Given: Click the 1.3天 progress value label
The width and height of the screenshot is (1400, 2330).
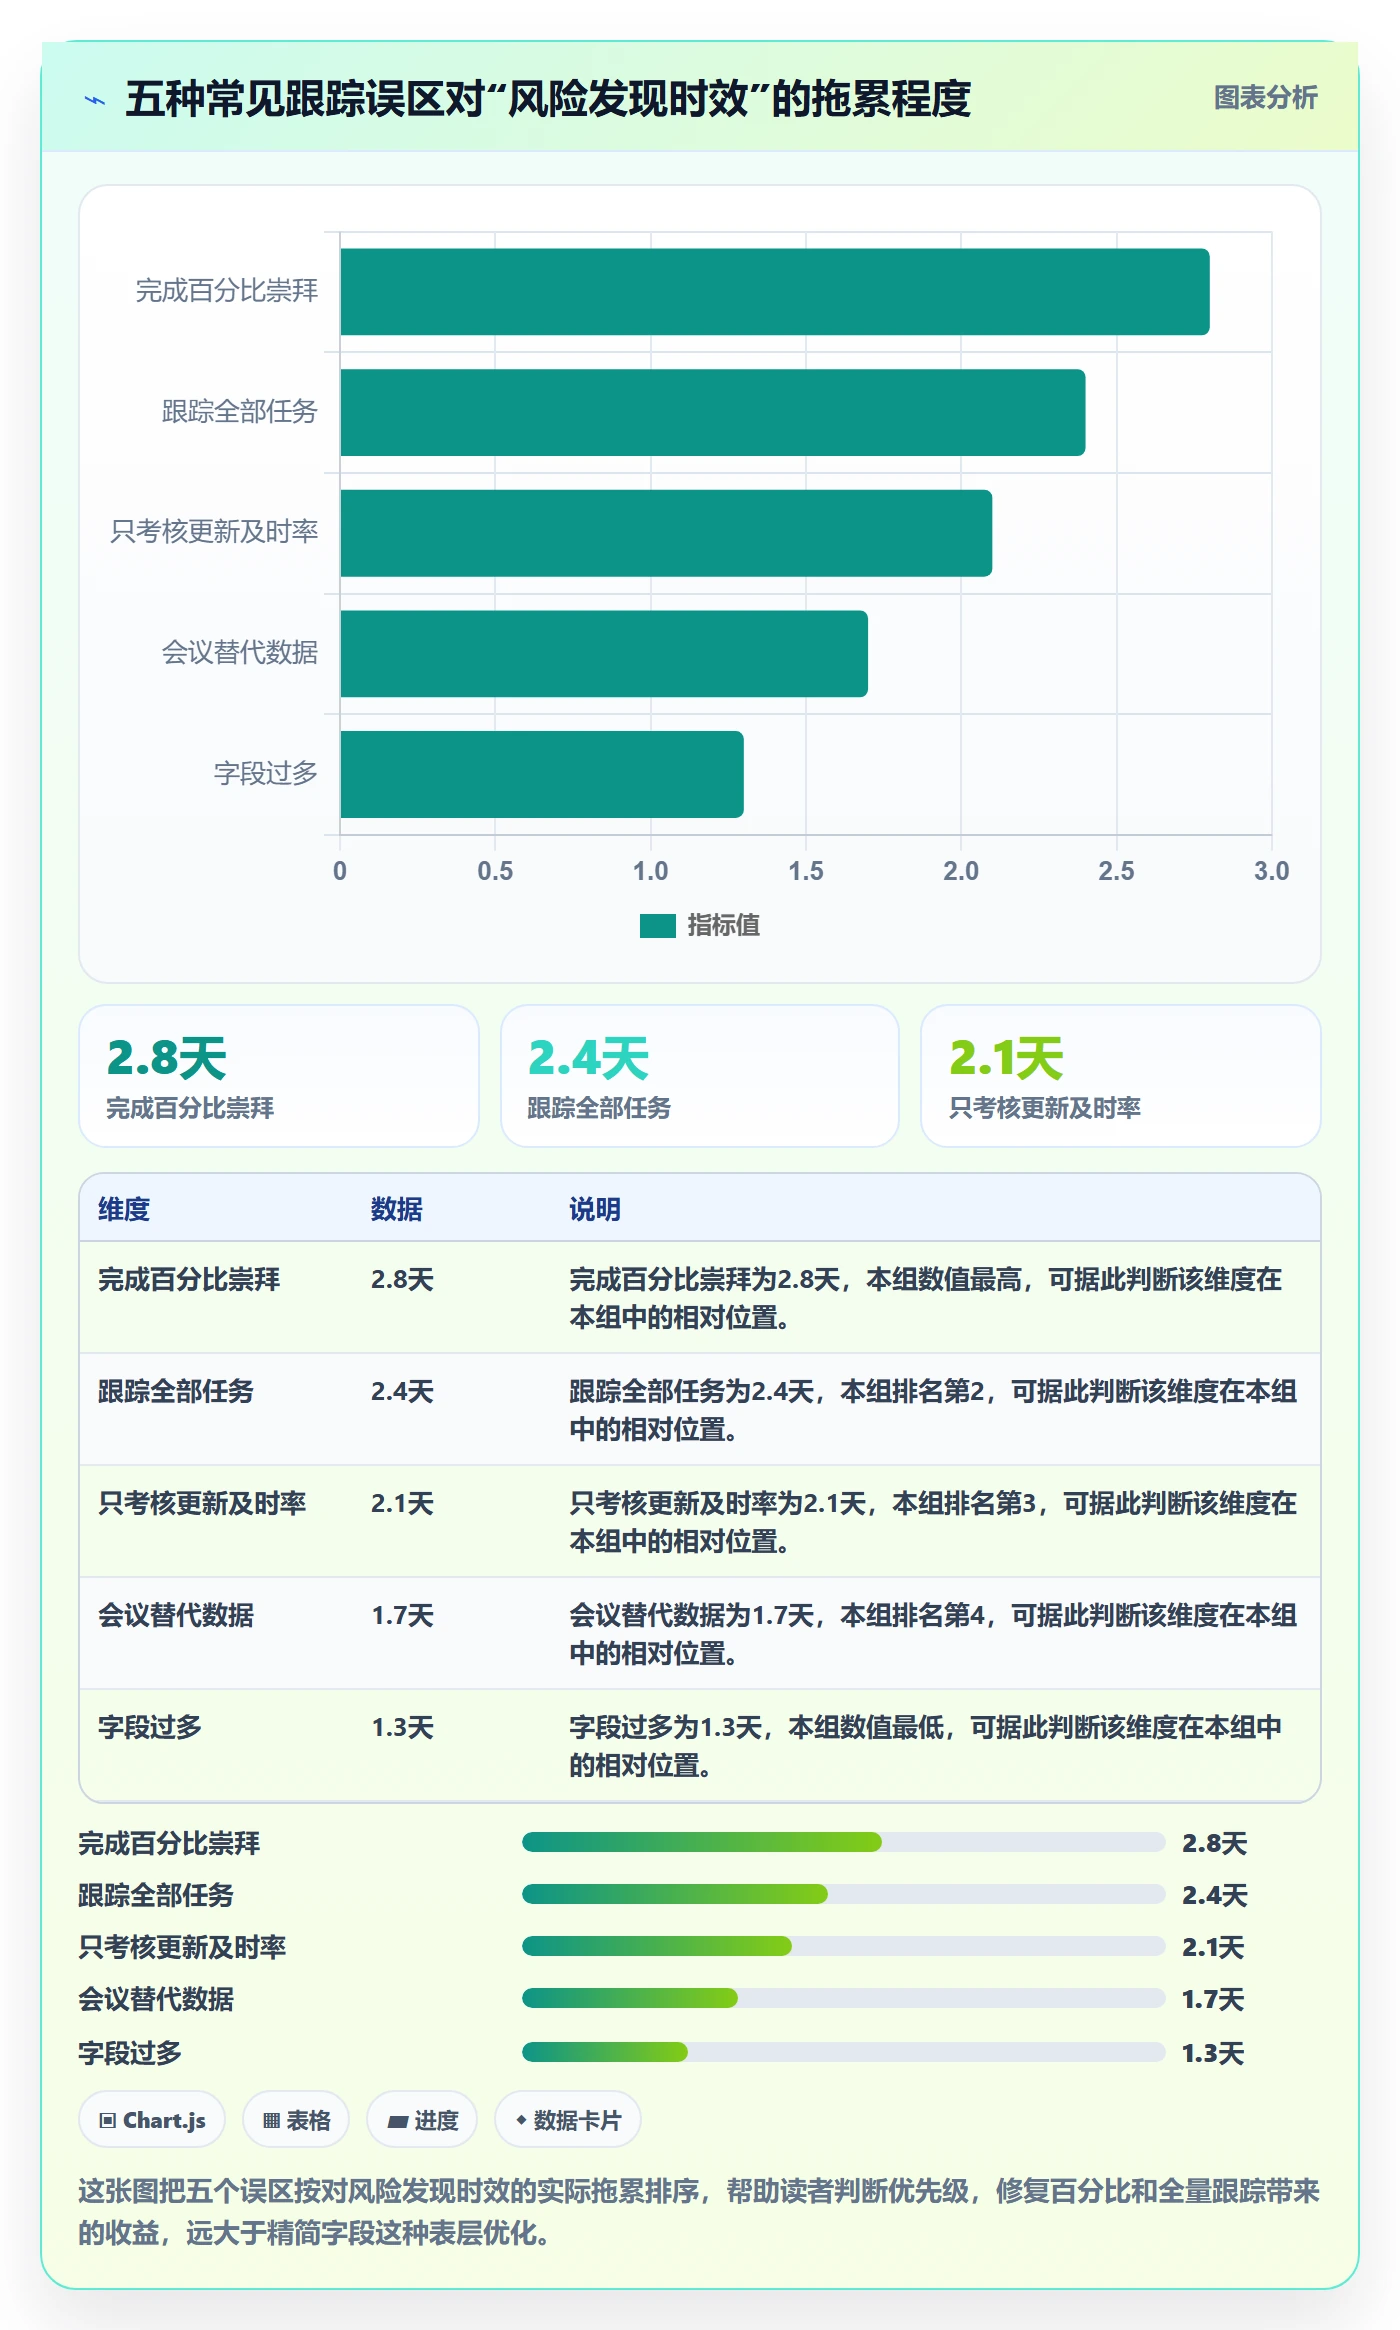Looking at the screenshot, I should pyautogui.click(x=1213, y=2053).
